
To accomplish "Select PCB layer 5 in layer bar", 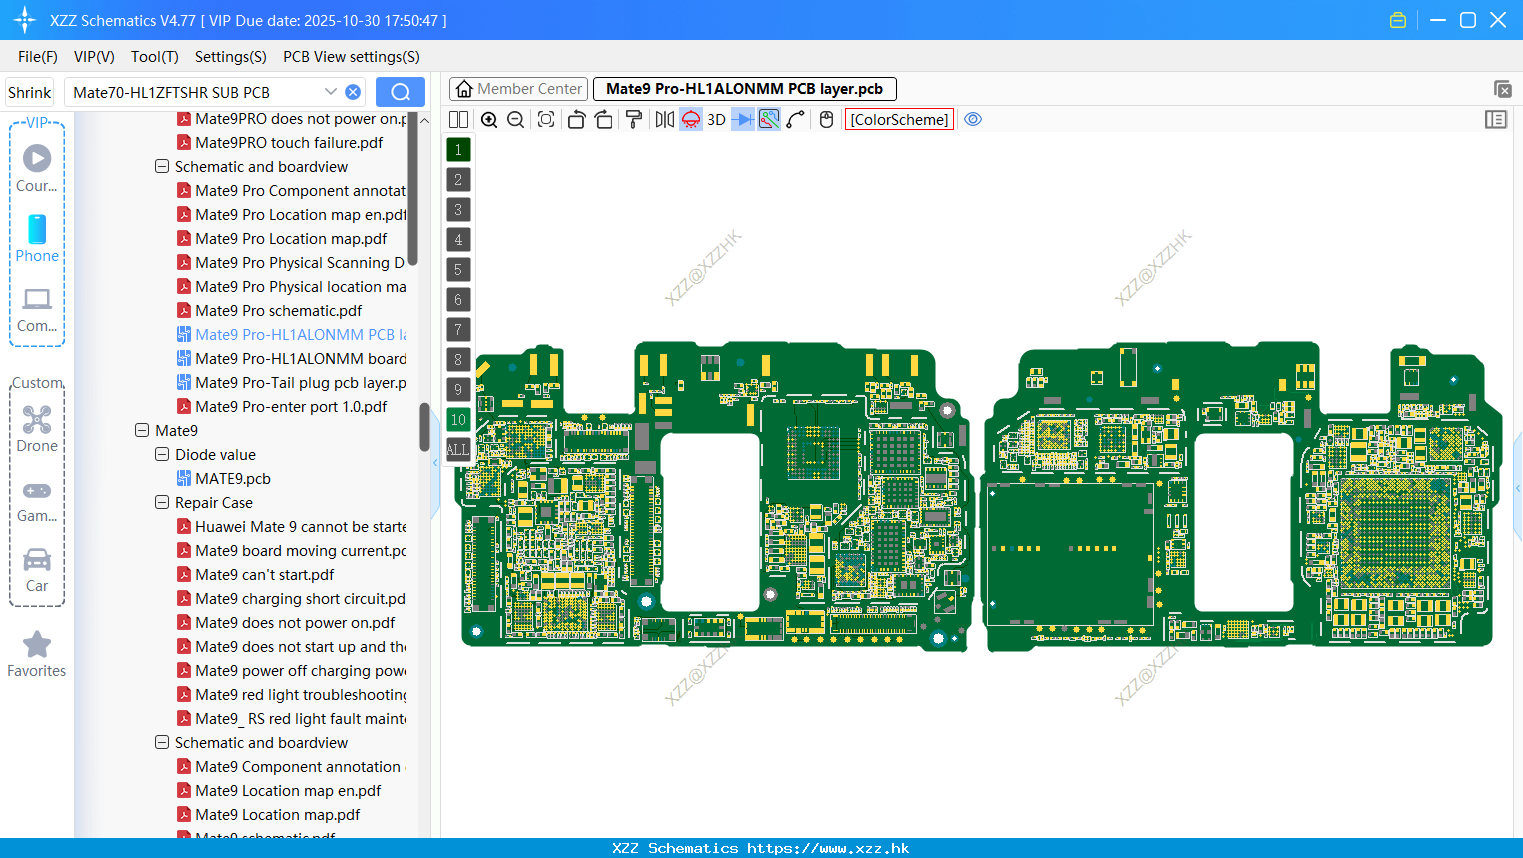I will (457, 270).
